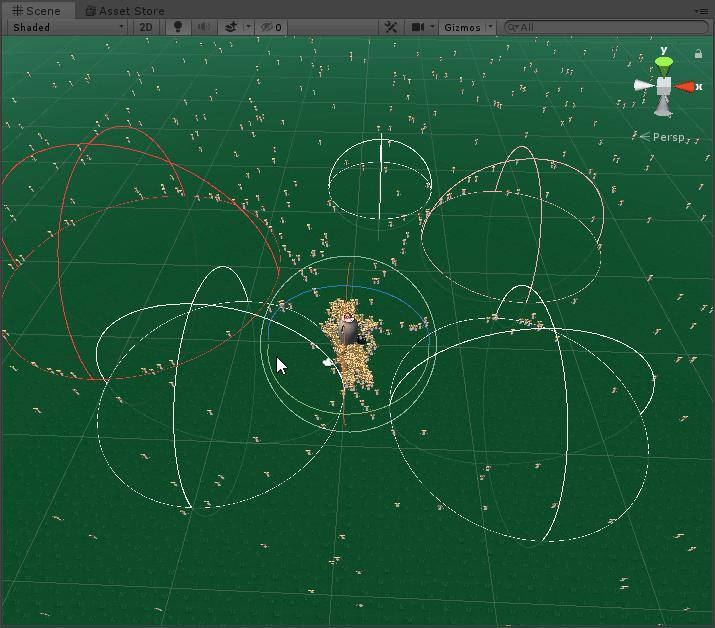The image size is (715, 628).
Task: Open the panel options menu icon
Action: pos(702,11)
